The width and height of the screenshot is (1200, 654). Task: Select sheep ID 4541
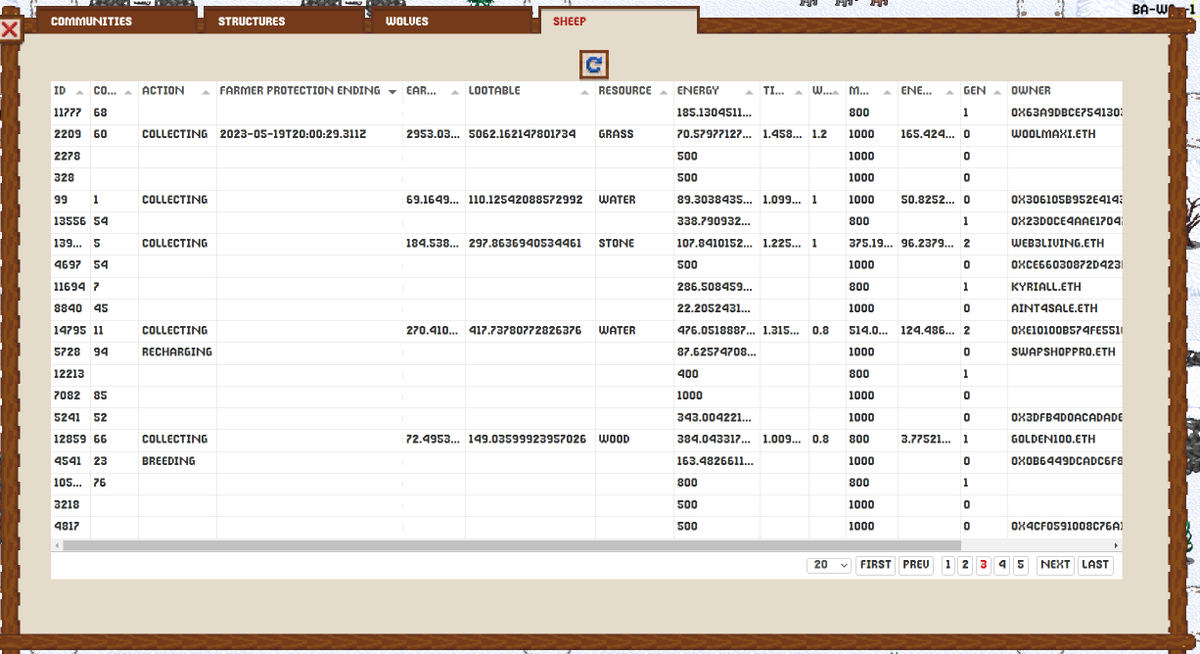tap(70, 461)
